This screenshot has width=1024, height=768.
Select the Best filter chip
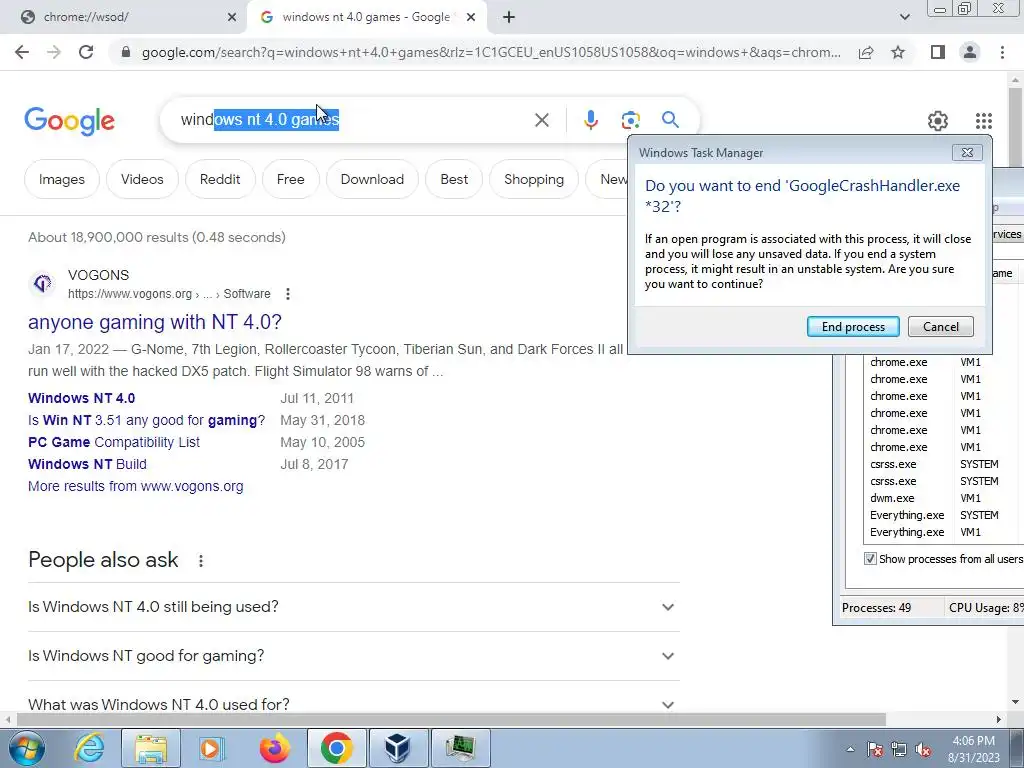click(454, 180)
